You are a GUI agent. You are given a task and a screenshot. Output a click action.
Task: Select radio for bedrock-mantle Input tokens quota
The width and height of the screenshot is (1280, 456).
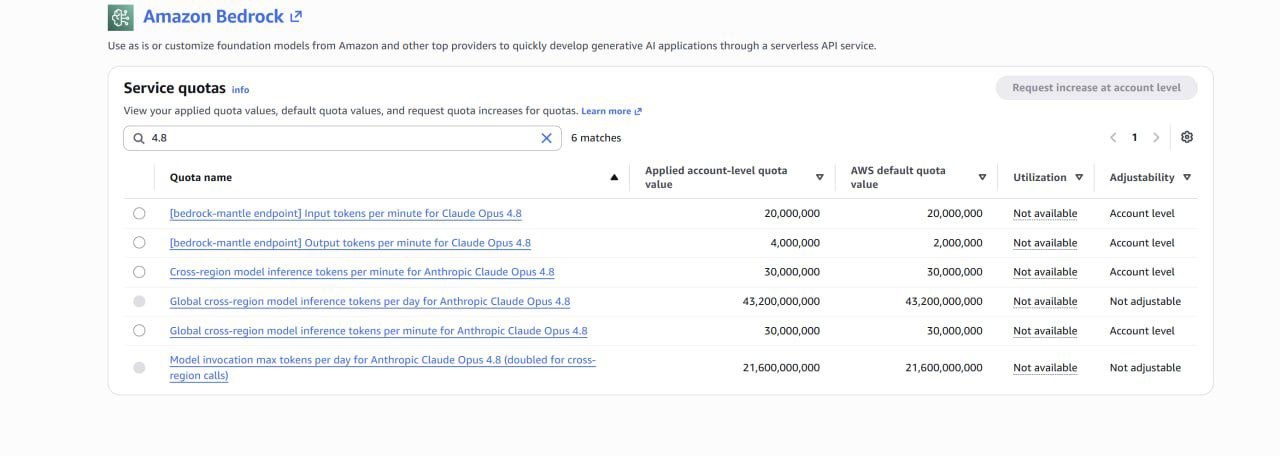[x=139, y=213]
